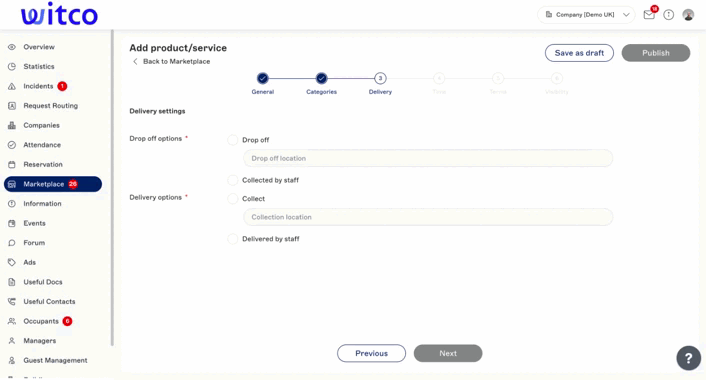Click the Guest Management label
The image size is (706, 380).
pyautogui.click(x=55, y=360)
